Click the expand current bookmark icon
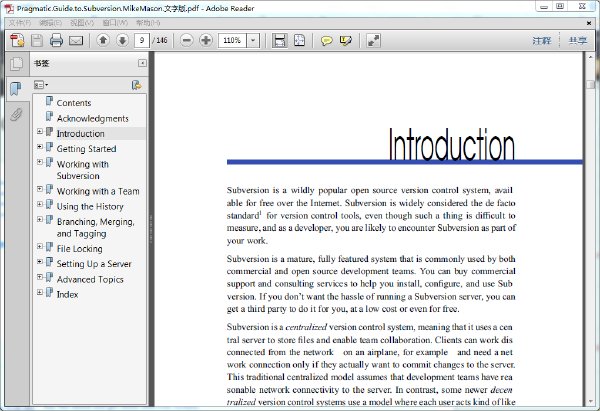The height and width of the screenshot is (411, 600). [136, 85]
